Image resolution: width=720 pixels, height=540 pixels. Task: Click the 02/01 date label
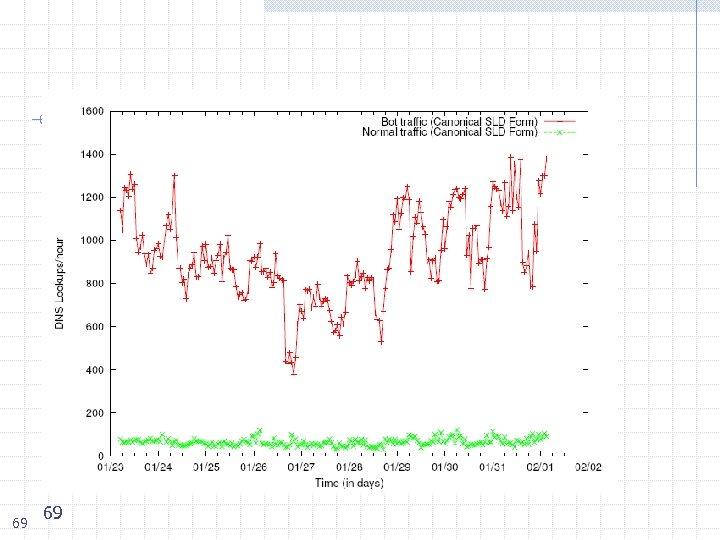click(540, 467)
